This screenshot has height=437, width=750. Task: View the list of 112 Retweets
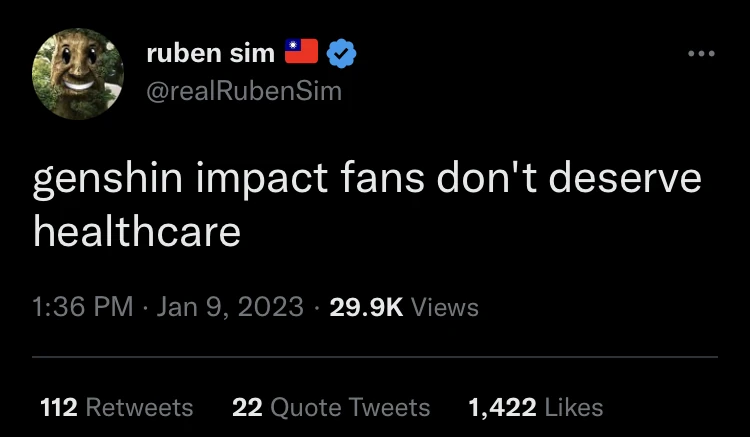pyautogui.click(x=116, y=407)
